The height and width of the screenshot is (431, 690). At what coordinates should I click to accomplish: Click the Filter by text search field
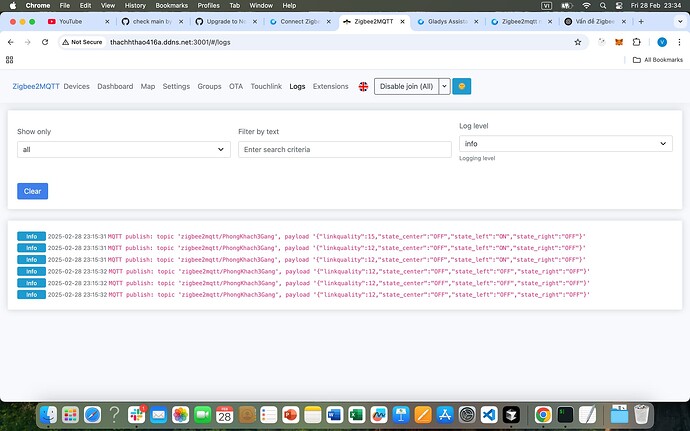coord(344,149)
